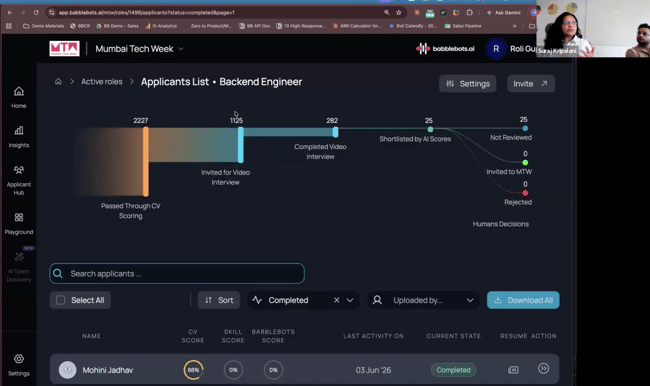Click the Mohini Jadhav name

[x=108, y=370]
